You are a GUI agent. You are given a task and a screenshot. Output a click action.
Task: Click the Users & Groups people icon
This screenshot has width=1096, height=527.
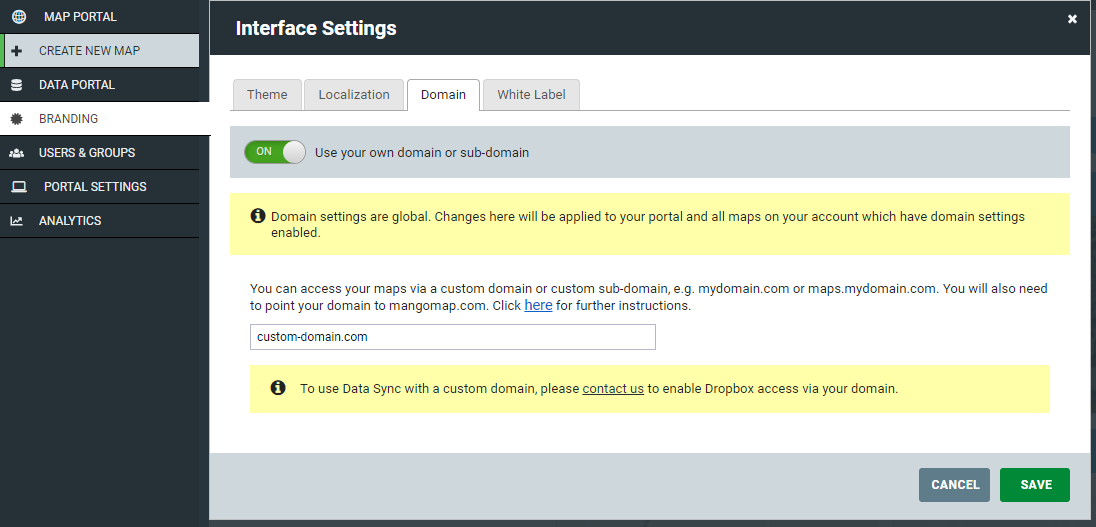point(17,153)
